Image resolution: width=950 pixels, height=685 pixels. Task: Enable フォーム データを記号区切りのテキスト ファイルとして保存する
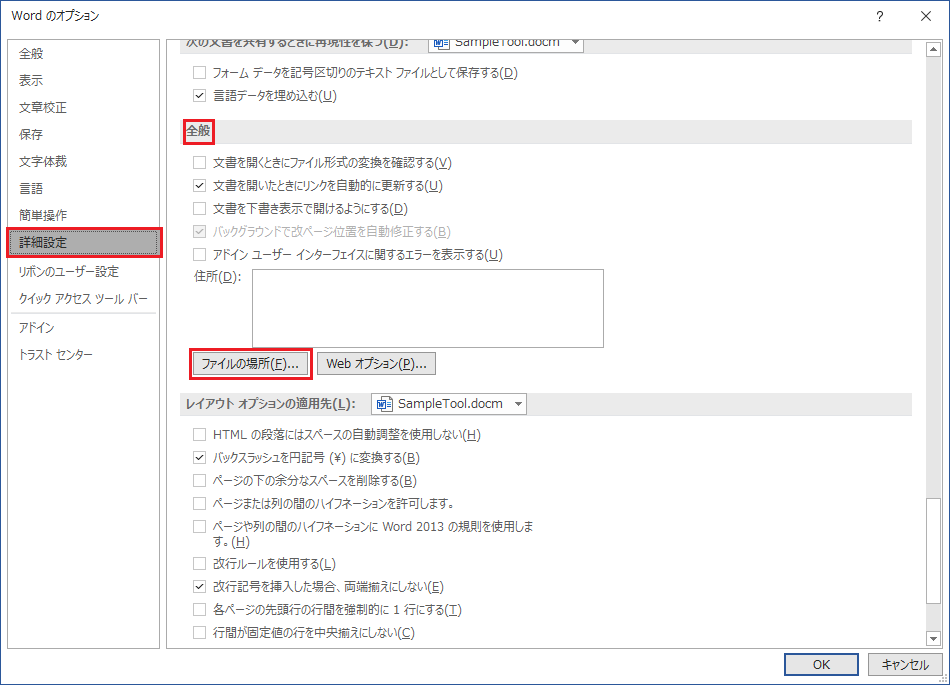click(x=199, y=73)
